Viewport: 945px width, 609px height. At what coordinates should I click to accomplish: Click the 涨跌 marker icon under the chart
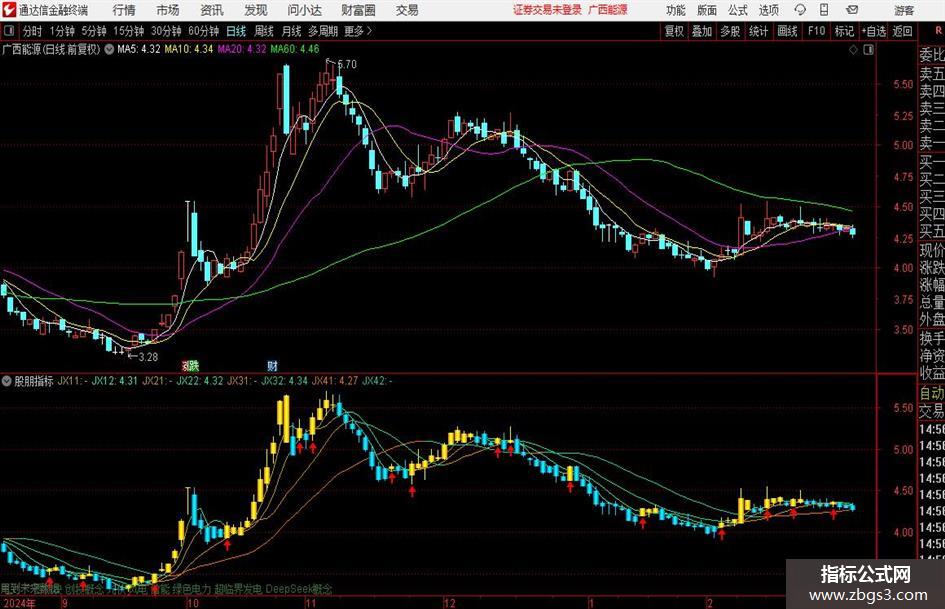point(190,365)
